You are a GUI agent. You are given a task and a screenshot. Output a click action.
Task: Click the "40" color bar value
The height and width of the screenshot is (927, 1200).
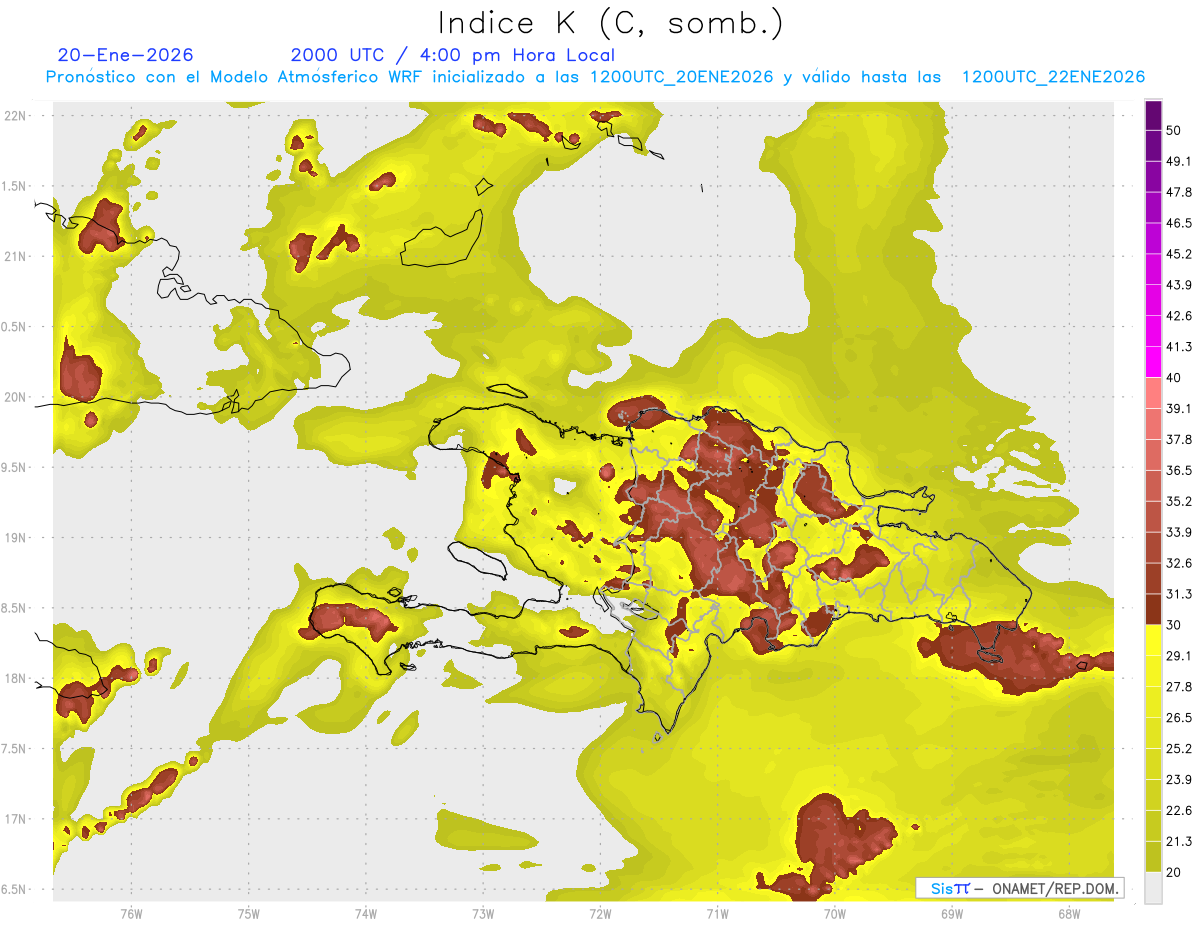click(1175, 378)
